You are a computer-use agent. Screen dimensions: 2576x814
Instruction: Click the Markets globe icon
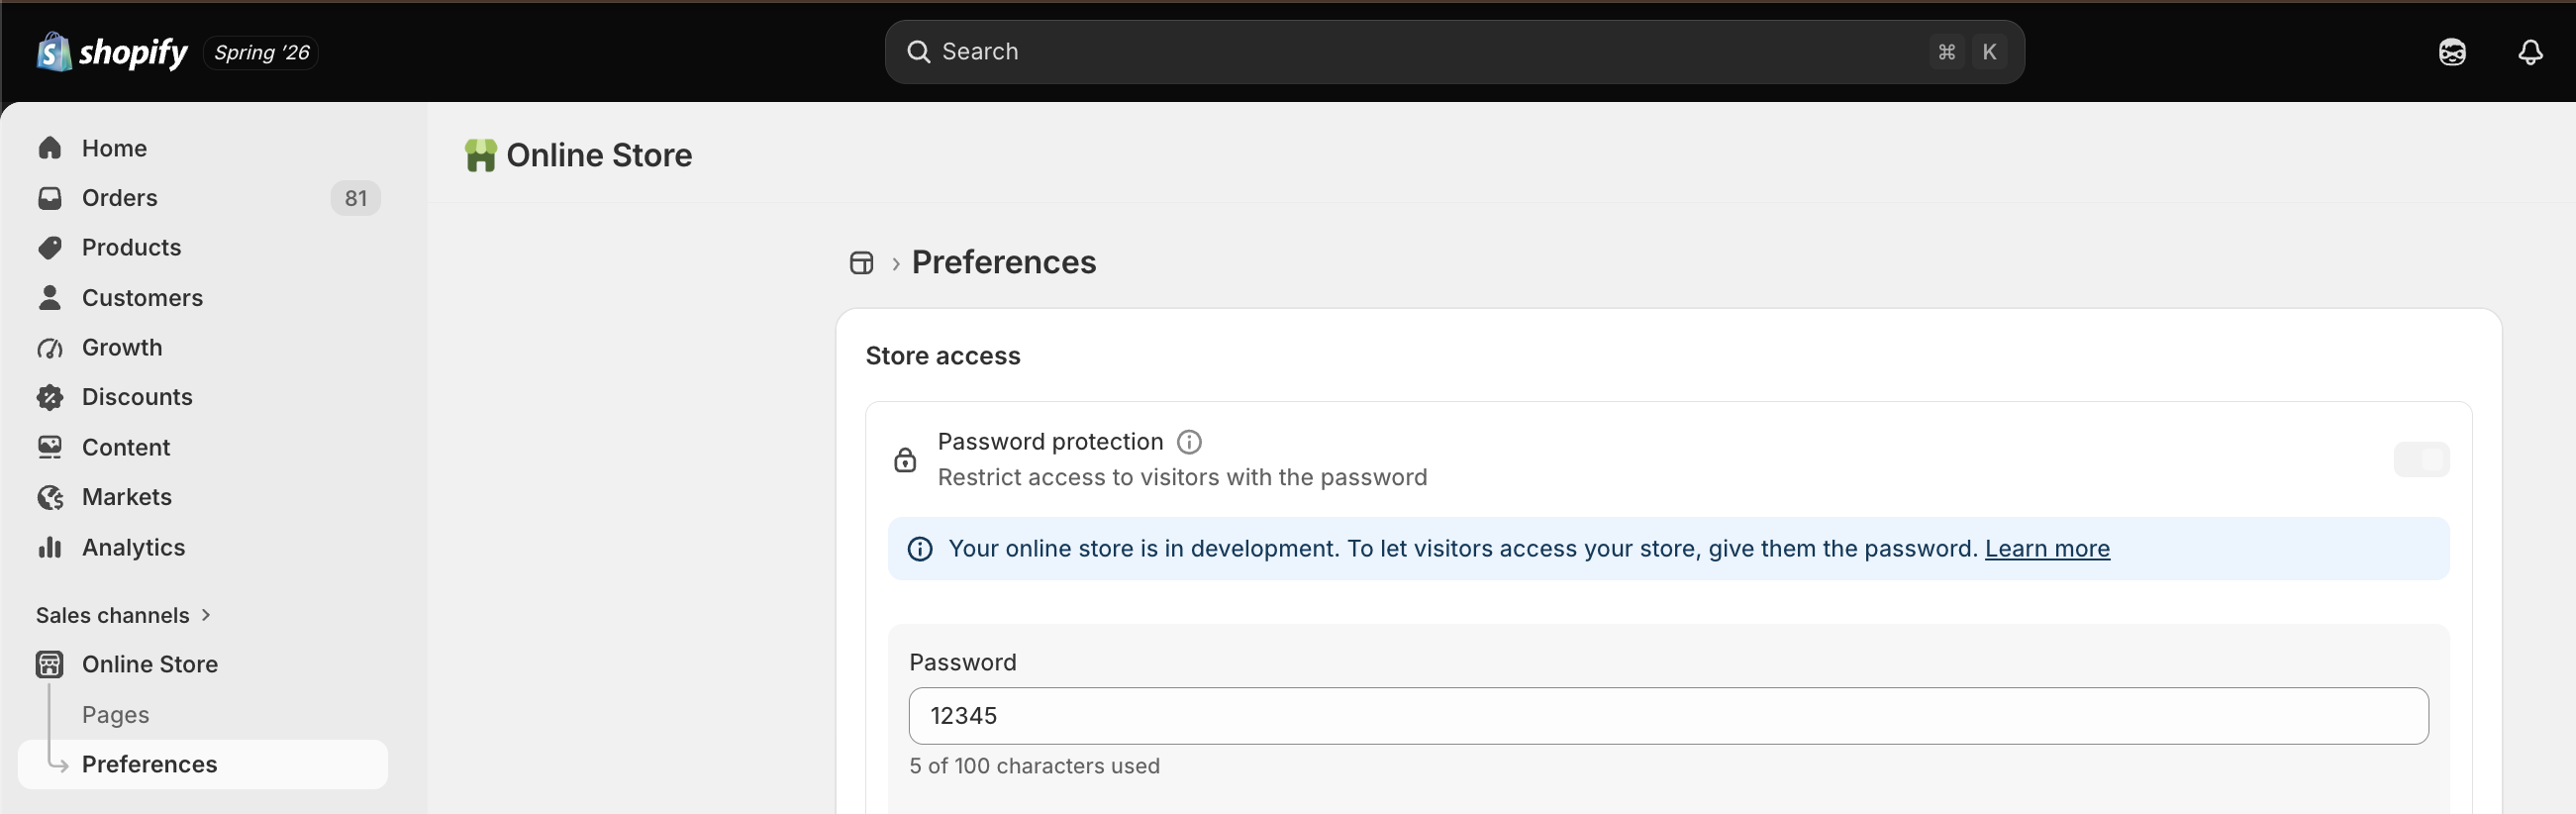click(x=50, y=497)
